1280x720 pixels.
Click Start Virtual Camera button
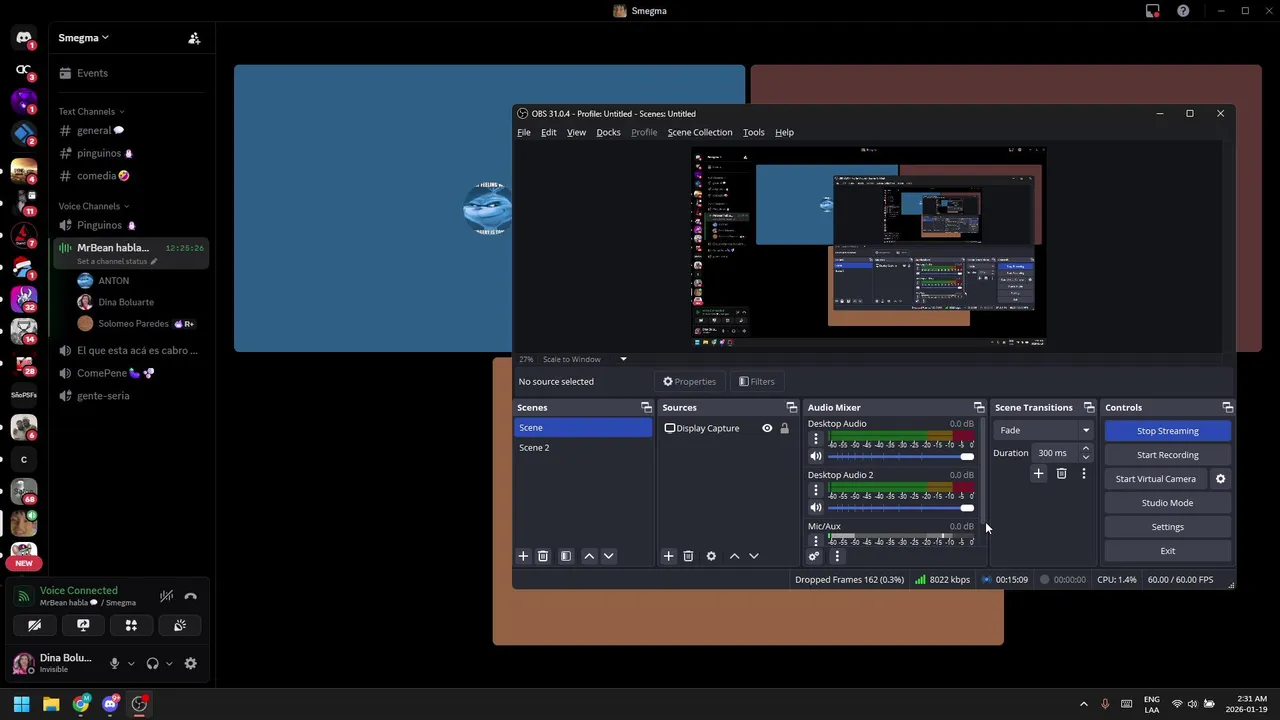1156,479
